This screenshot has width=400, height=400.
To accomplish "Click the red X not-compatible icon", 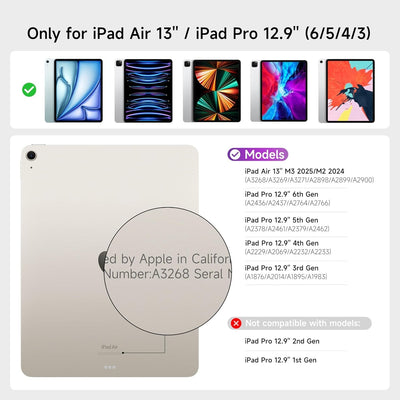I will (236, 323).
